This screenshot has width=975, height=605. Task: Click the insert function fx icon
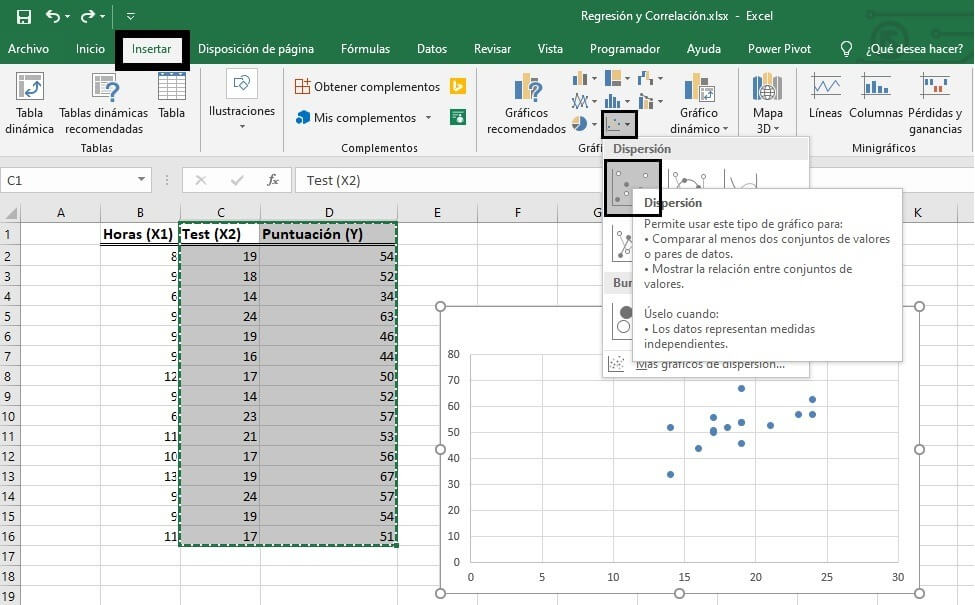coord(272,180)
